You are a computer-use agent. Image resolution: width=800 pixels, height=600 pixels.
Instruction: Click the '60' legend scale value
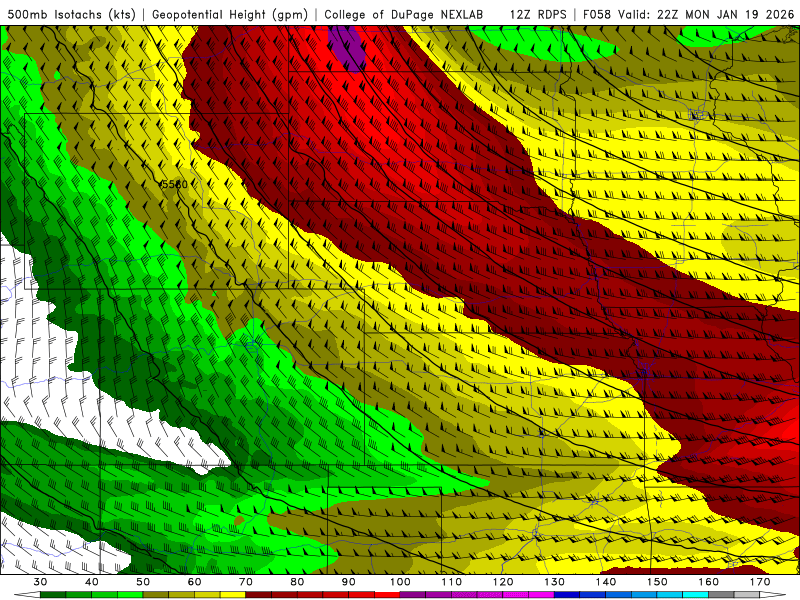(x=194, y=582)
